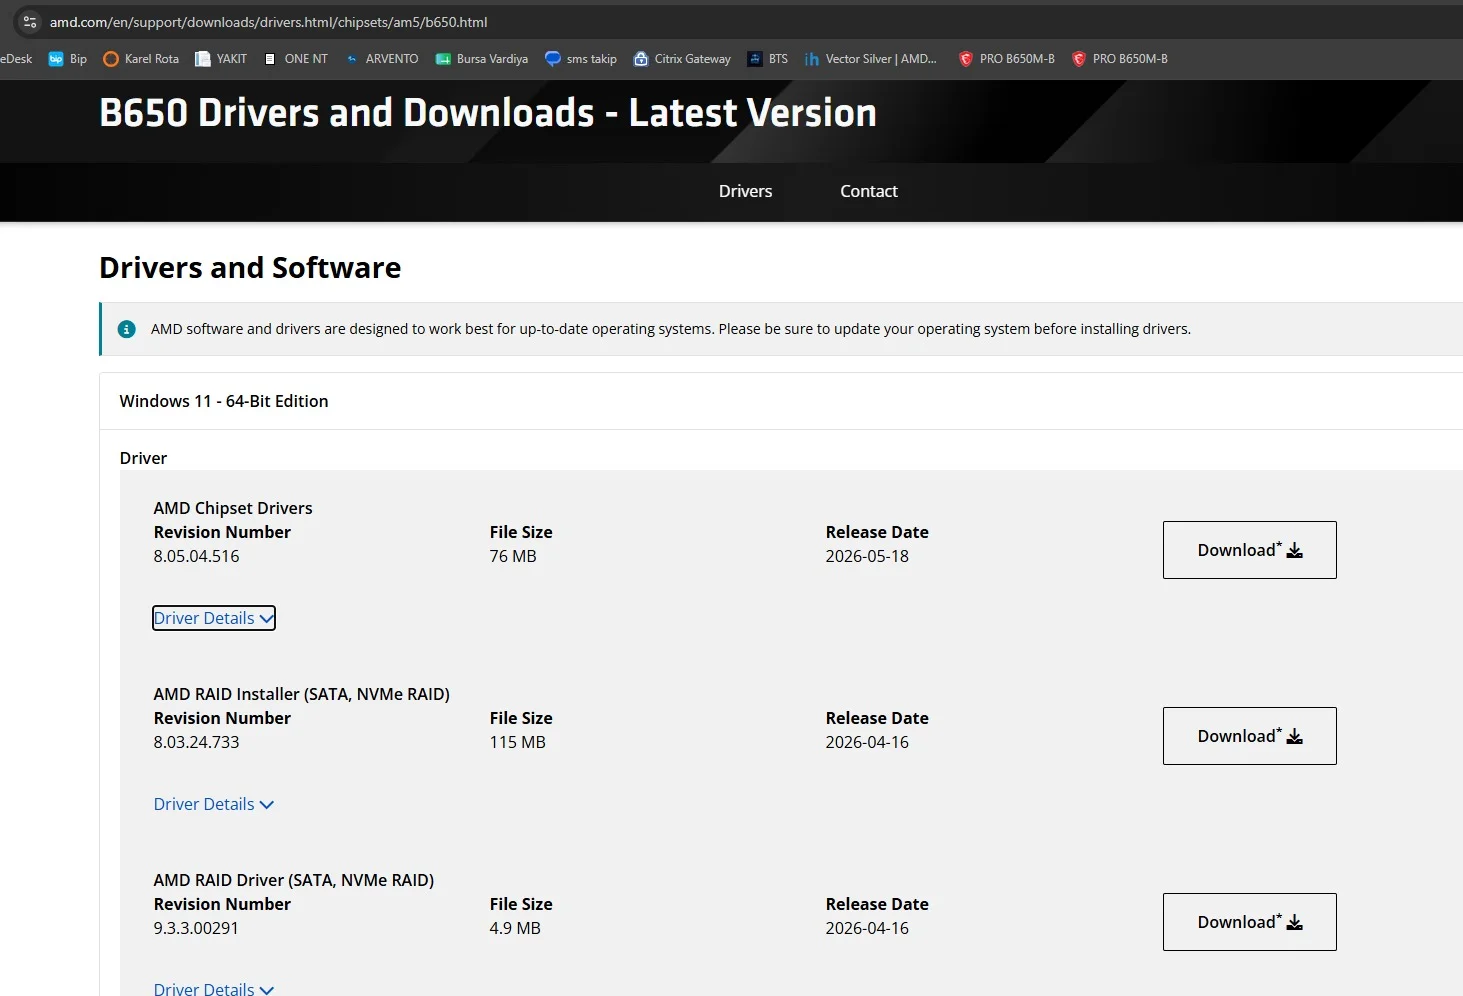Download the AMD RAID Installer 8.03.24.733
The height and width of the screenshot is (996, 1463).
tap(1249, 736)
